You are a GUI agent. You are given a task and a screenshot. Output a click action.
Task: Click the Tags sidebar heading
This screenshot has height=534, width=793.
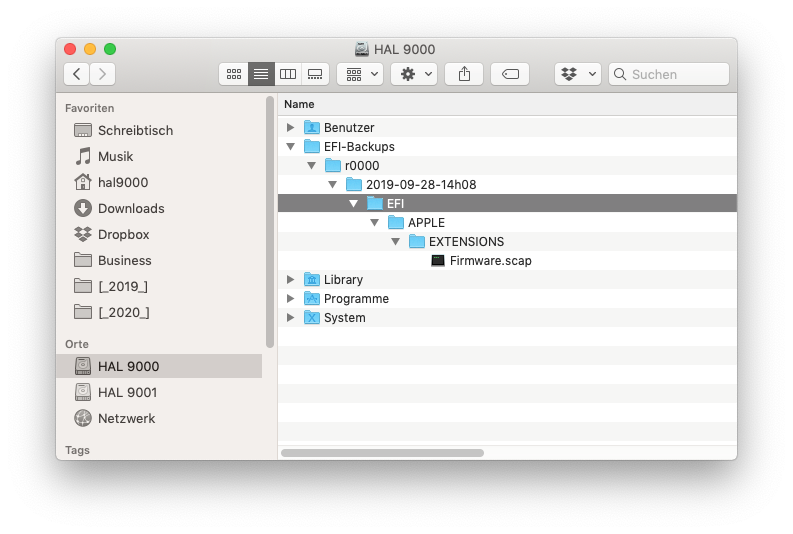[x=77, y=450]
